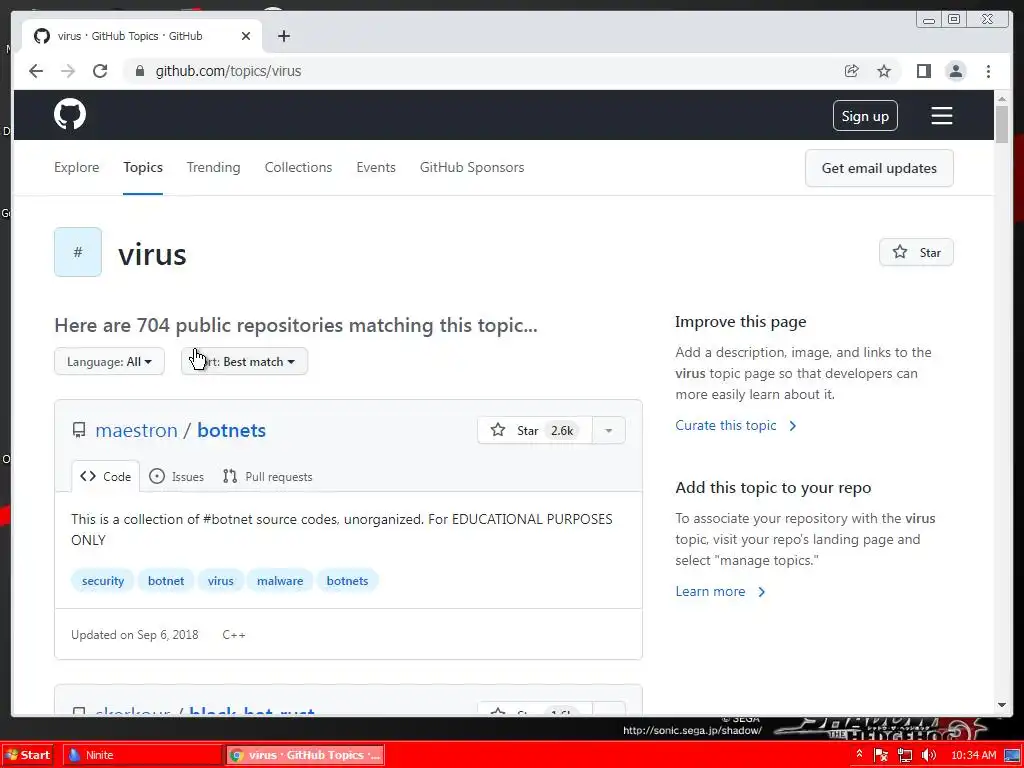1024x768 pixels.
Task: Click the malware topic tag
Action: 280,581
